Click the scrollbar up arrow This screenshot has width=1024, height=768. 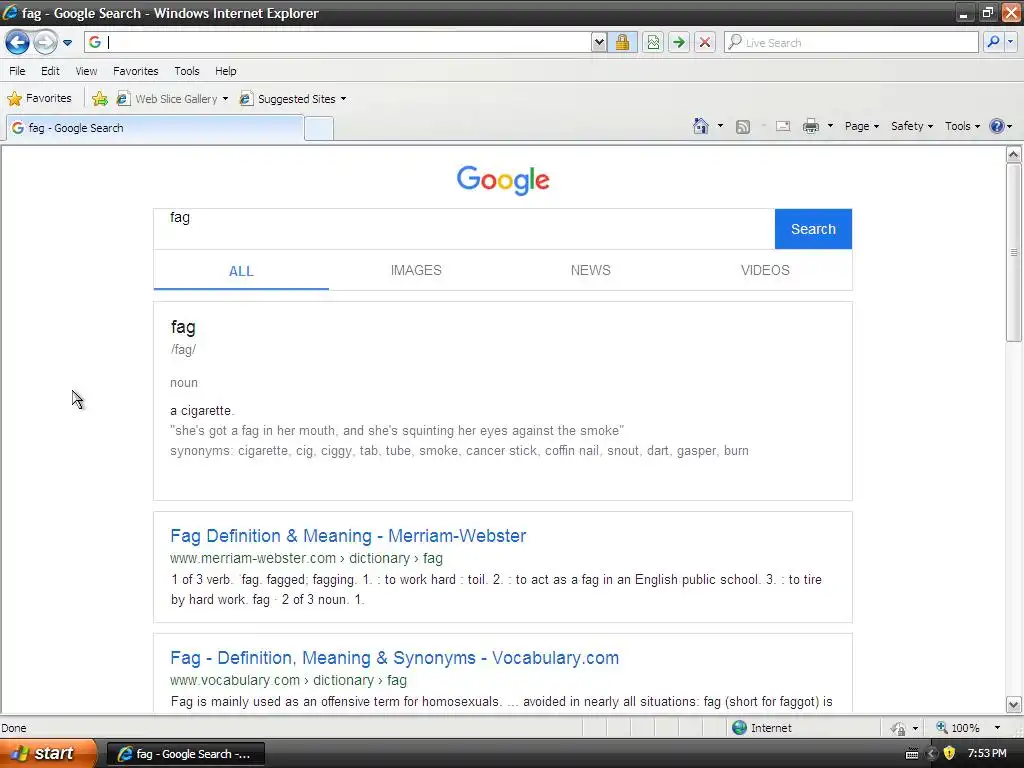1013,155
